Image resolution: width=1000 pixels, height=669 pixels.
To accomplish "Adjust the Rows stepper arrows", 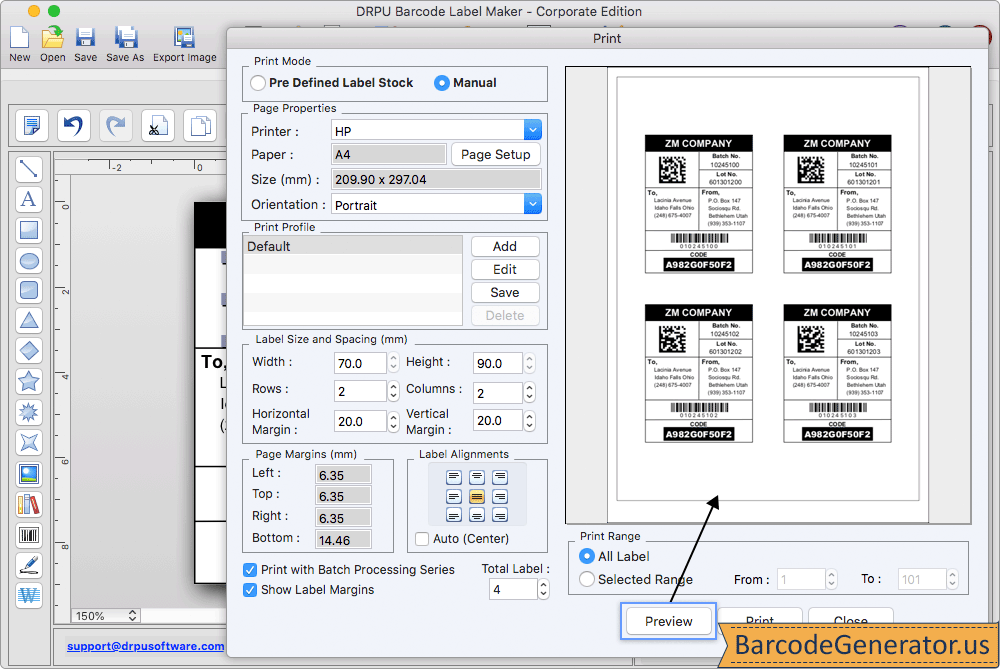I will click(393, 391).
